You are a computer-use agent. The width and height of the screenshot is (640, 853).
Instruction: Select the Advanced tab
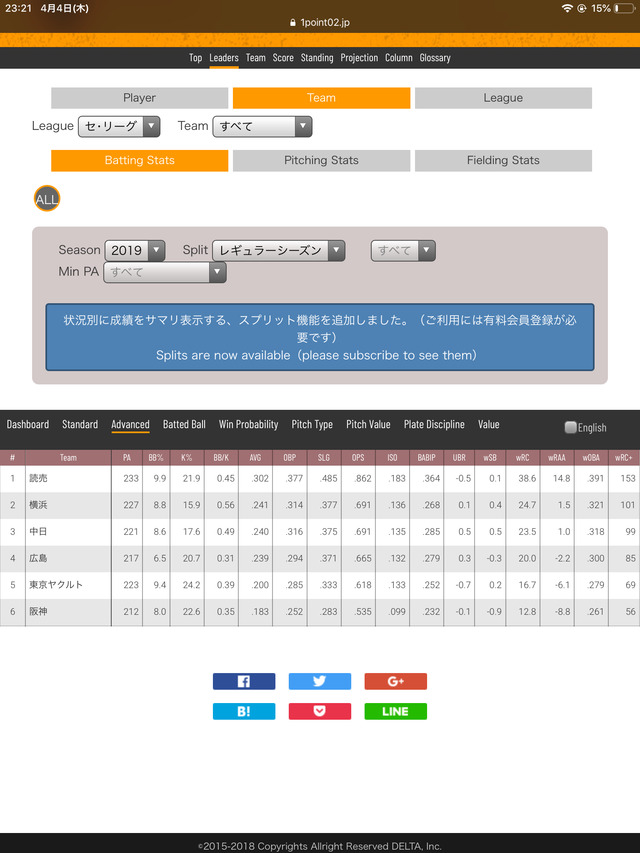[x=130, y=424]
